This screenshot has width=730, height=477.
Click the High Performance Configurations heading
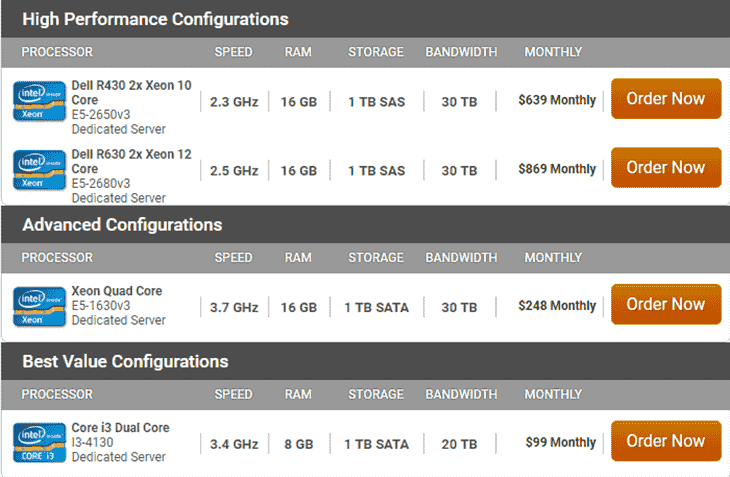point(155,19)
